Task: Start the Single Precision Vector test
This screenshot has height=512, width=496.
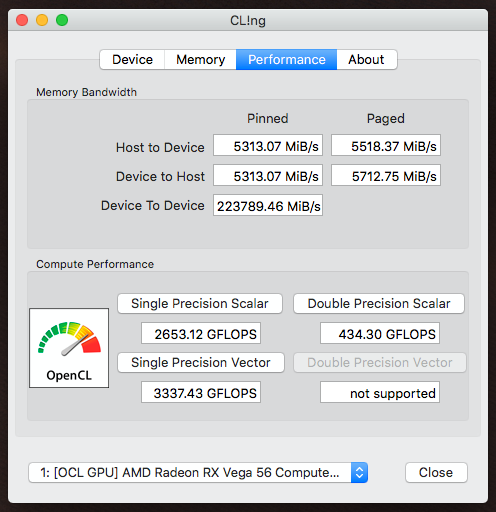Action: coord(201,362)
